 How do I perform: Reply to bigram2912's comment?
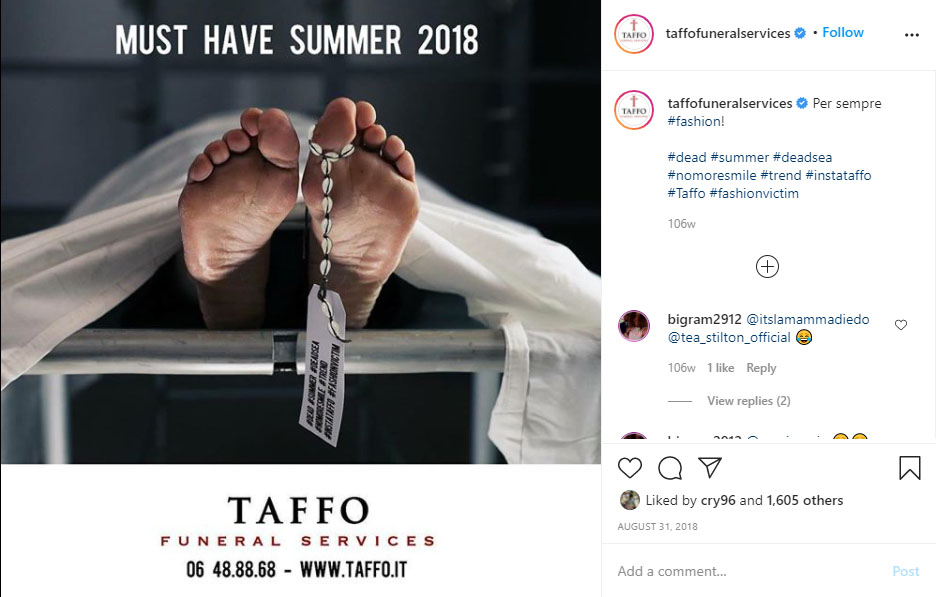click(761, 368)
